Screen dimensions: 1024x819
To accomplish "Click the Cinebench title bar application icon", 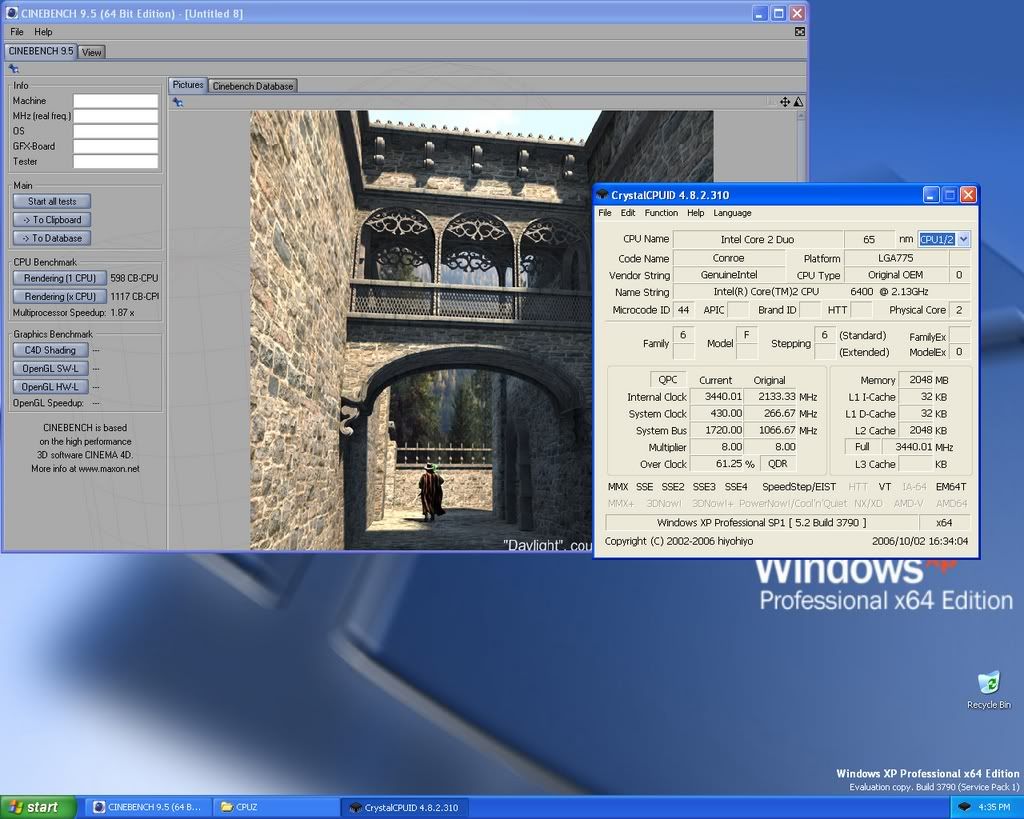I will pyautogui.click(x=12, y=13).
